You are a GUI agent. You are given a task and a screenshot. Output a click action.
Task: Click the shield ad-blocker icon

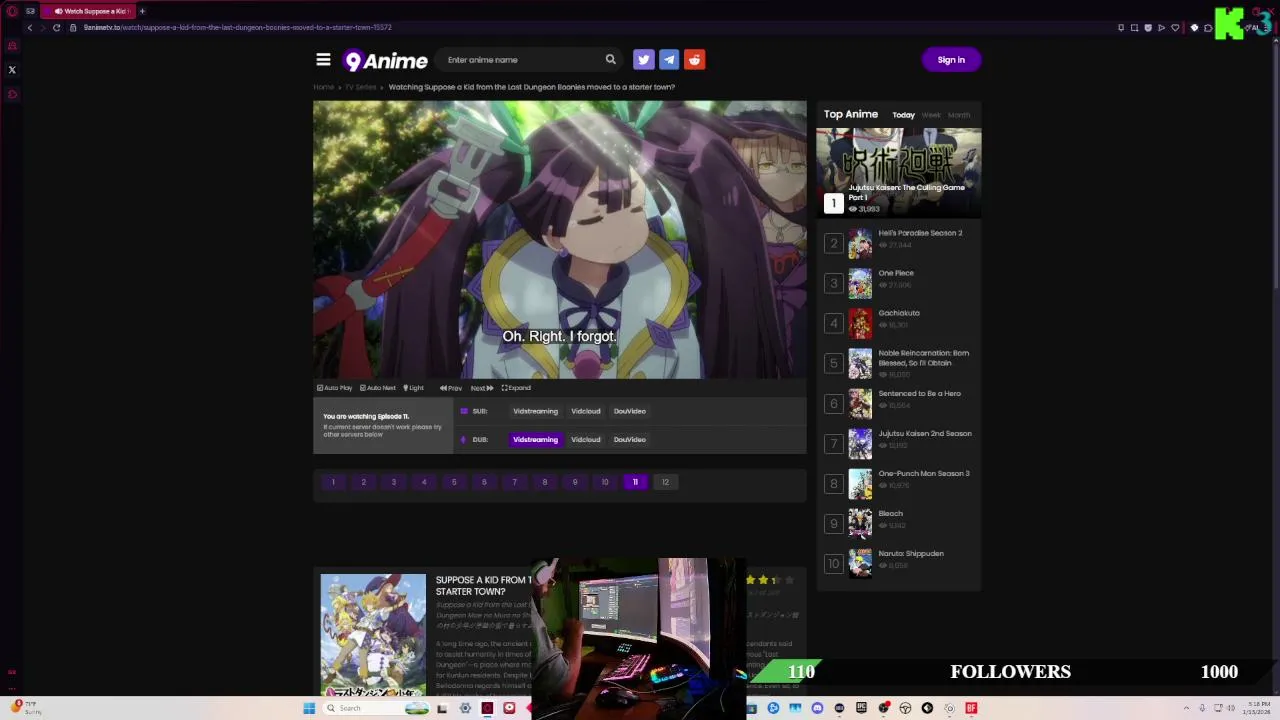point(1148,27)
